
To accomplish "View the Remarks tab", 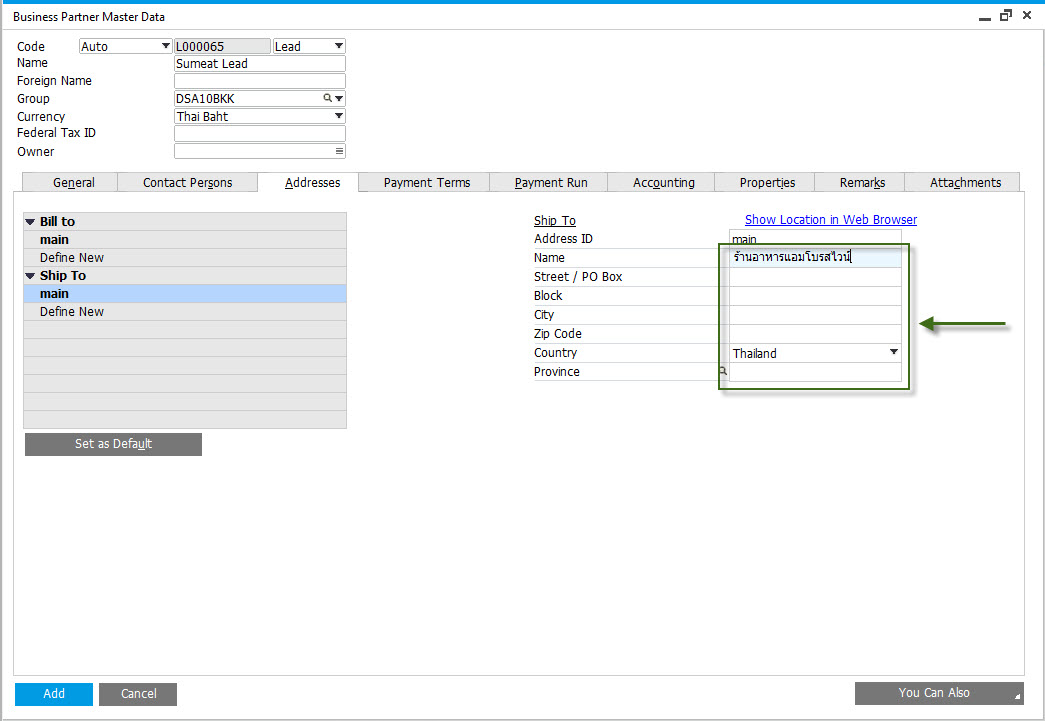I will coord(860,182).
